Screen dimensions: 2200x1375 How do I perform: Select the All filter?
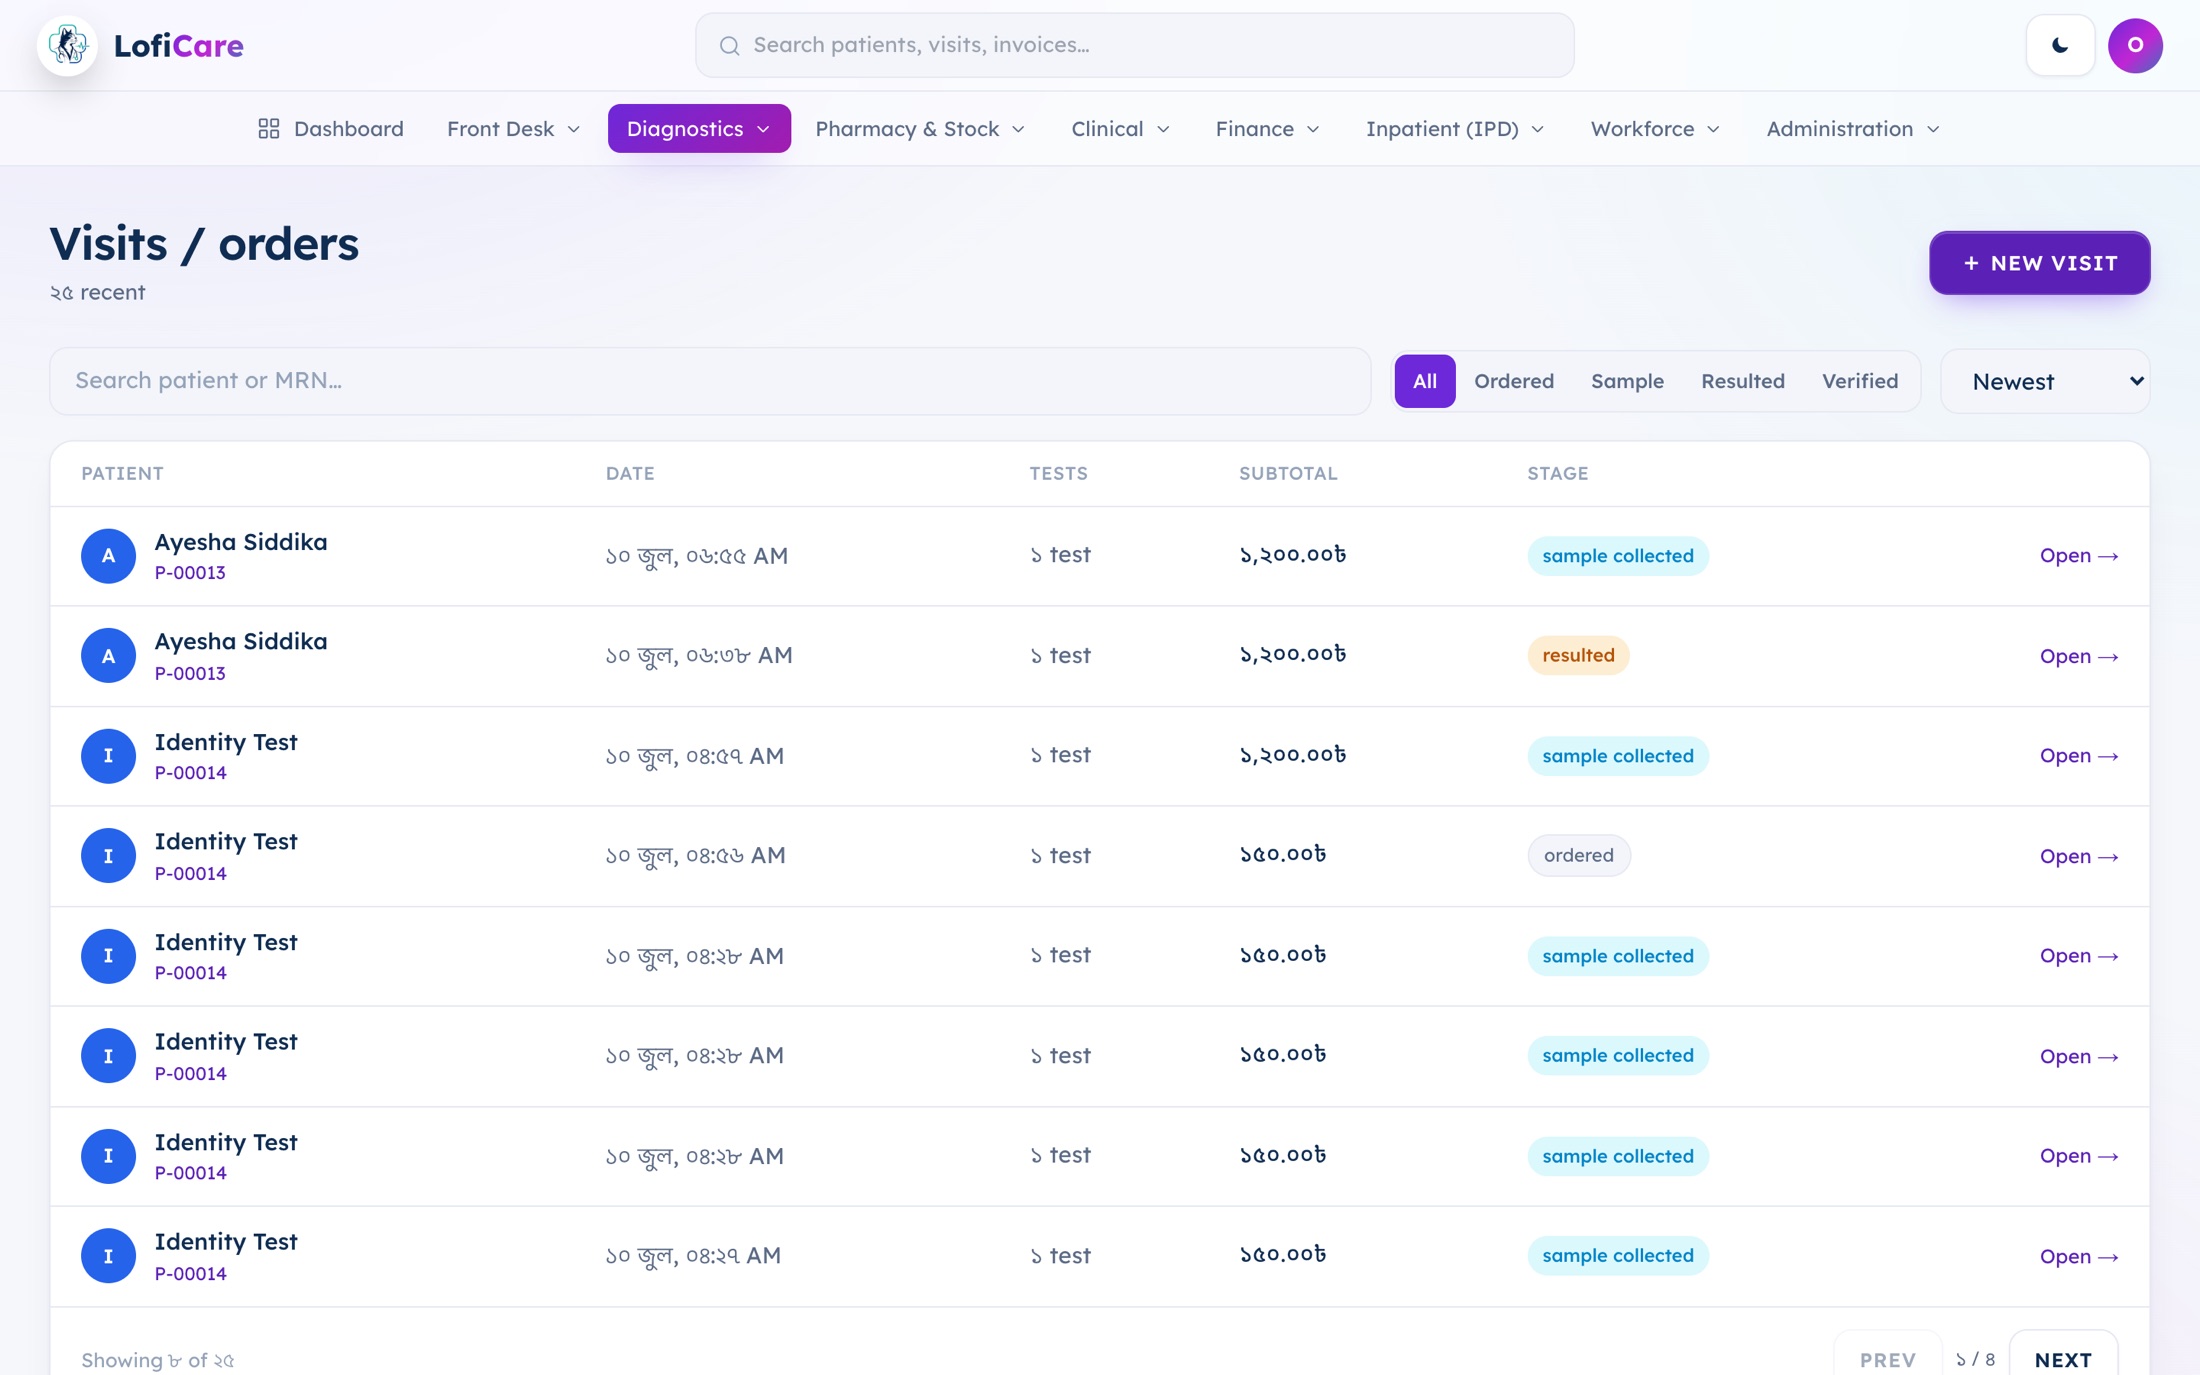click(1425, 381)
